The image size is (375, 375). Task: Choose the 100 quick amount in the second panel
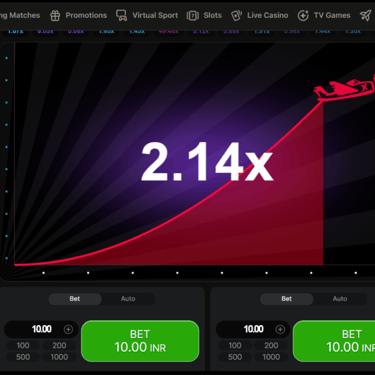coord(235,345)
